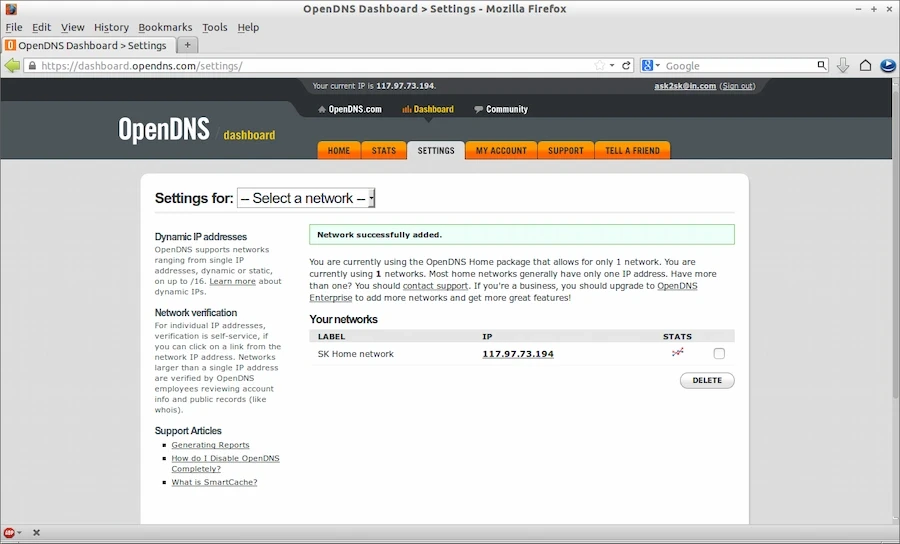The height and width of the screenshot is (544, 900).
Task: Open the Bookmarks menu
Action: (165, 28)
